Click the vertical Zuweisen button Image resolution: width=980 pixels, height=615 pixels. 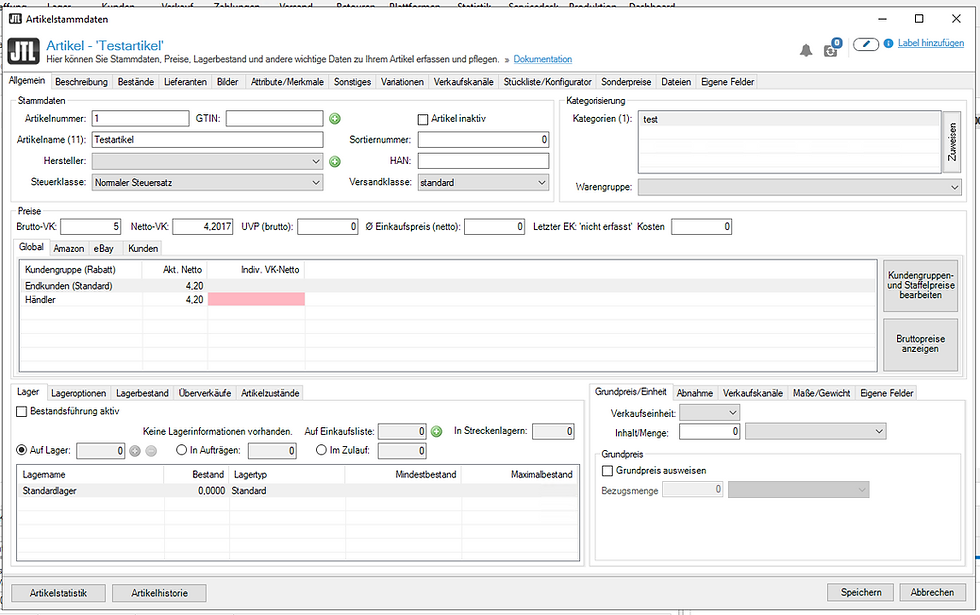click(952, 142)
